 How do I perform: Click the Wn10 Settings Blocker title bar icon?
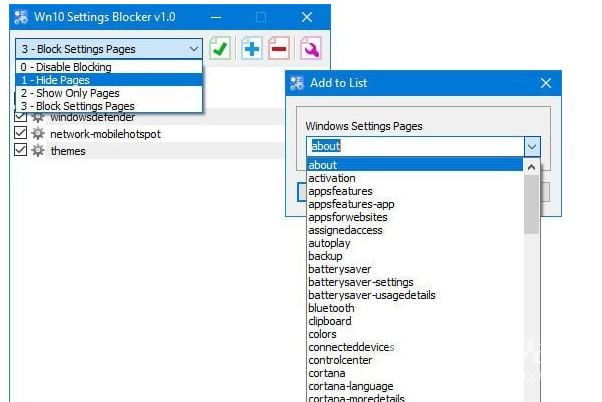tap(21, 17)
